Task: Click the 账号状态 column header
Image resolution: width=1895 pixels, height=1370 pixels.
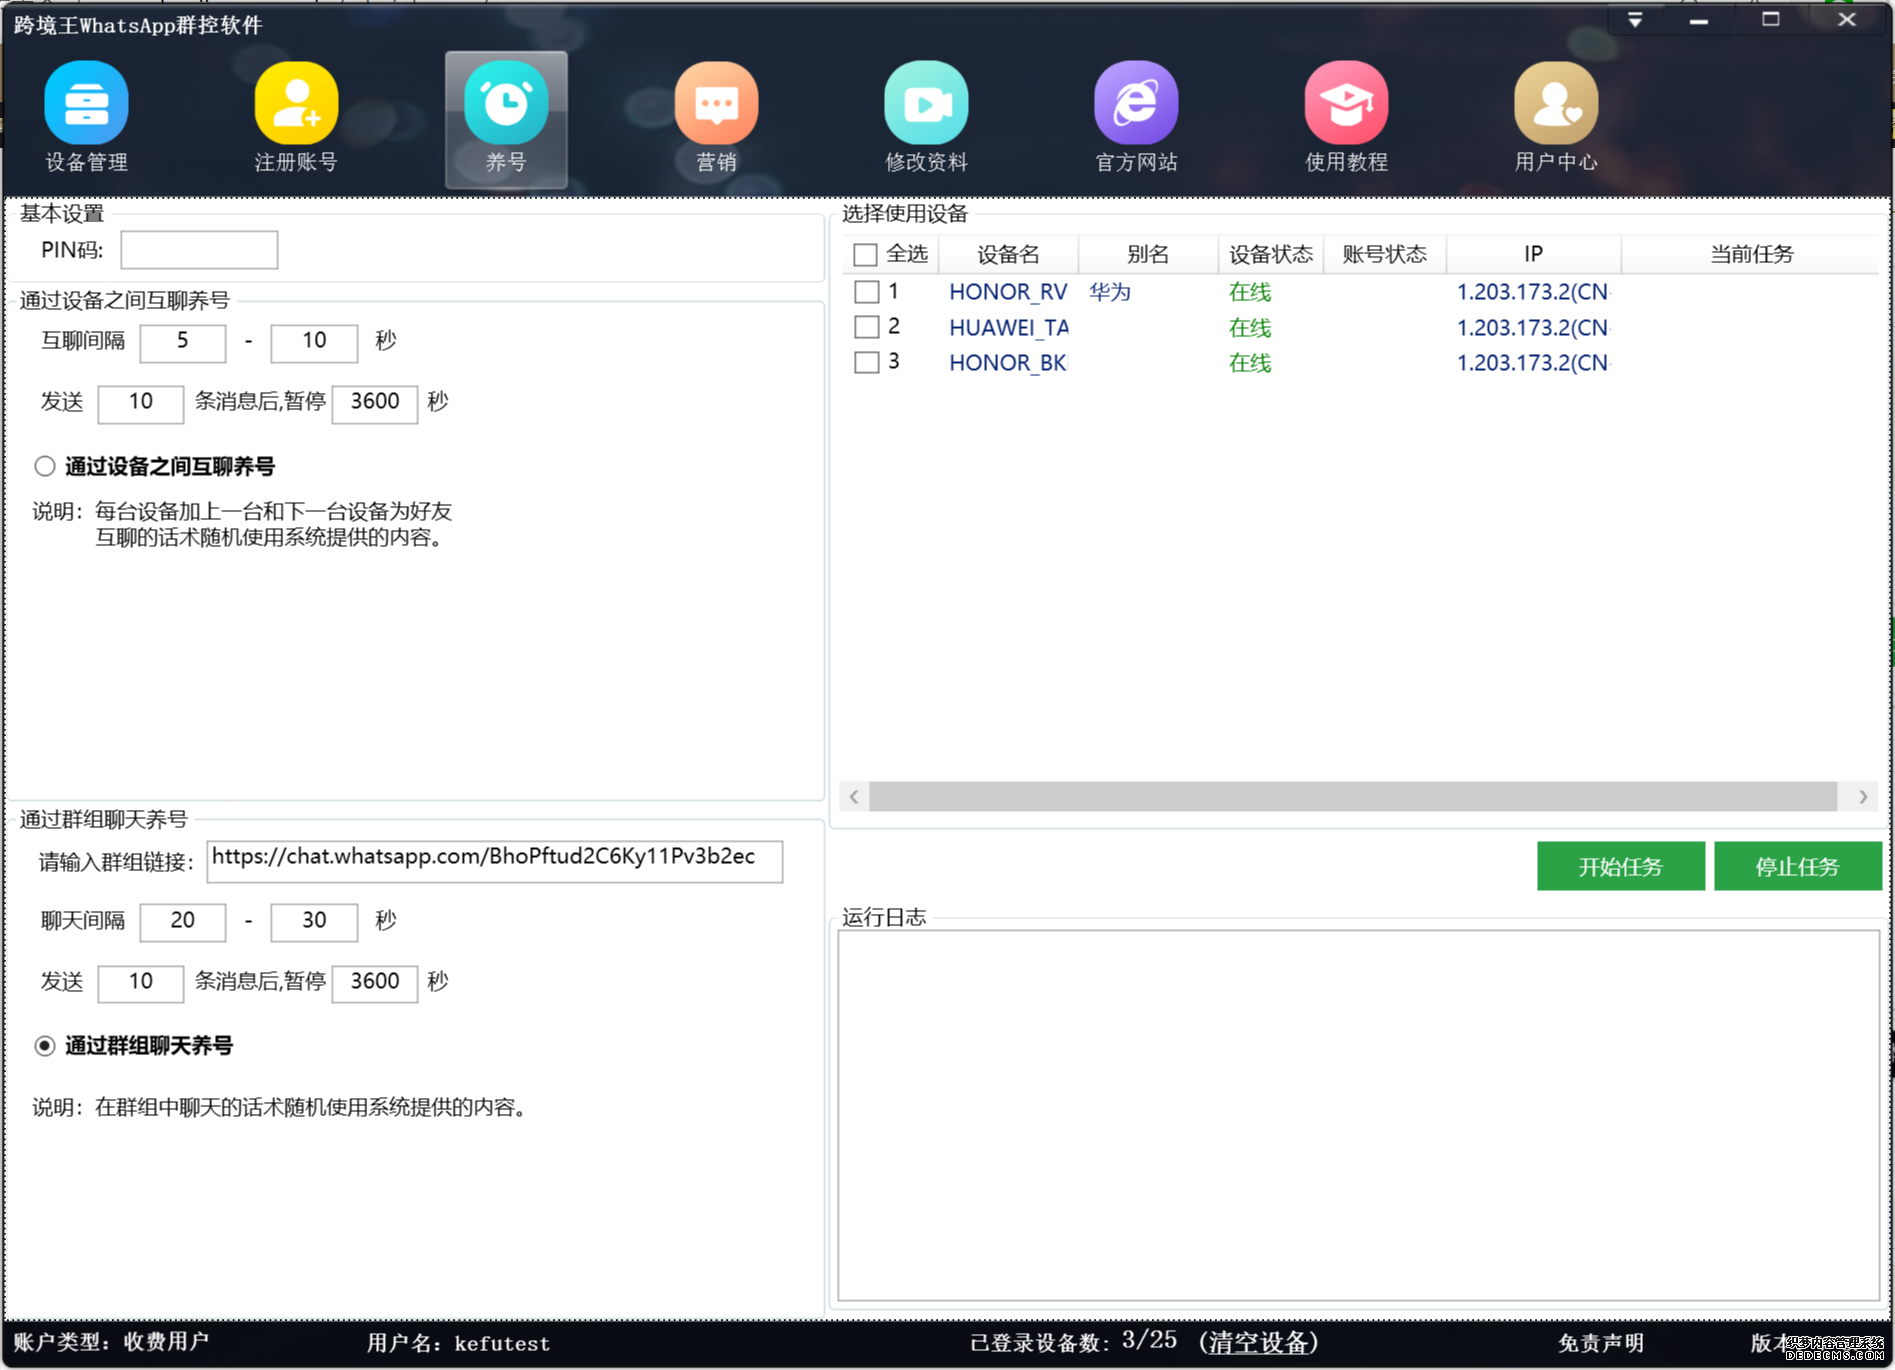Action: (1385, 254)
